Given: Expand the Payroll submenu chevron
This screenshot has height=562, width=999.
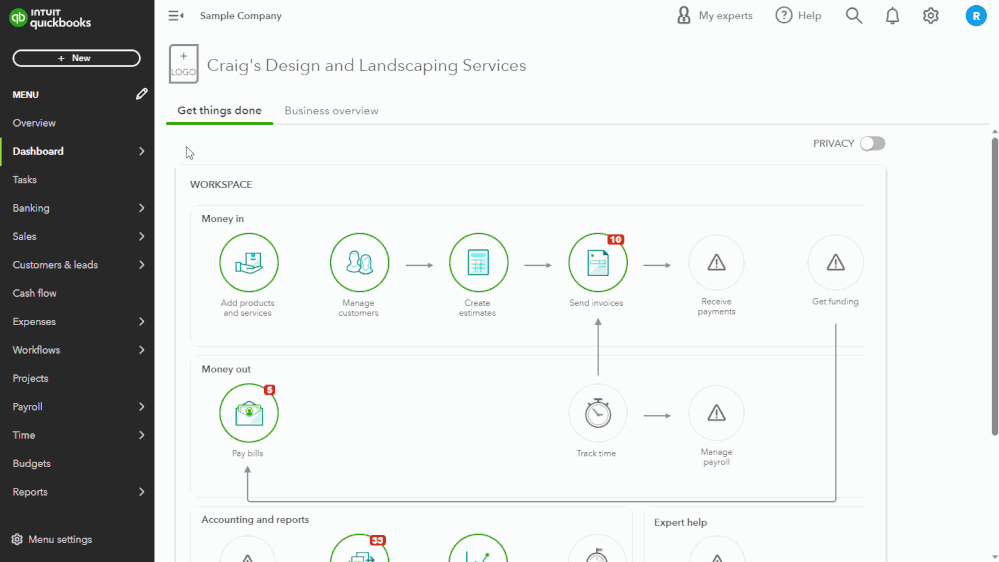Looking at the screenshot, I should tap(141, 407).
